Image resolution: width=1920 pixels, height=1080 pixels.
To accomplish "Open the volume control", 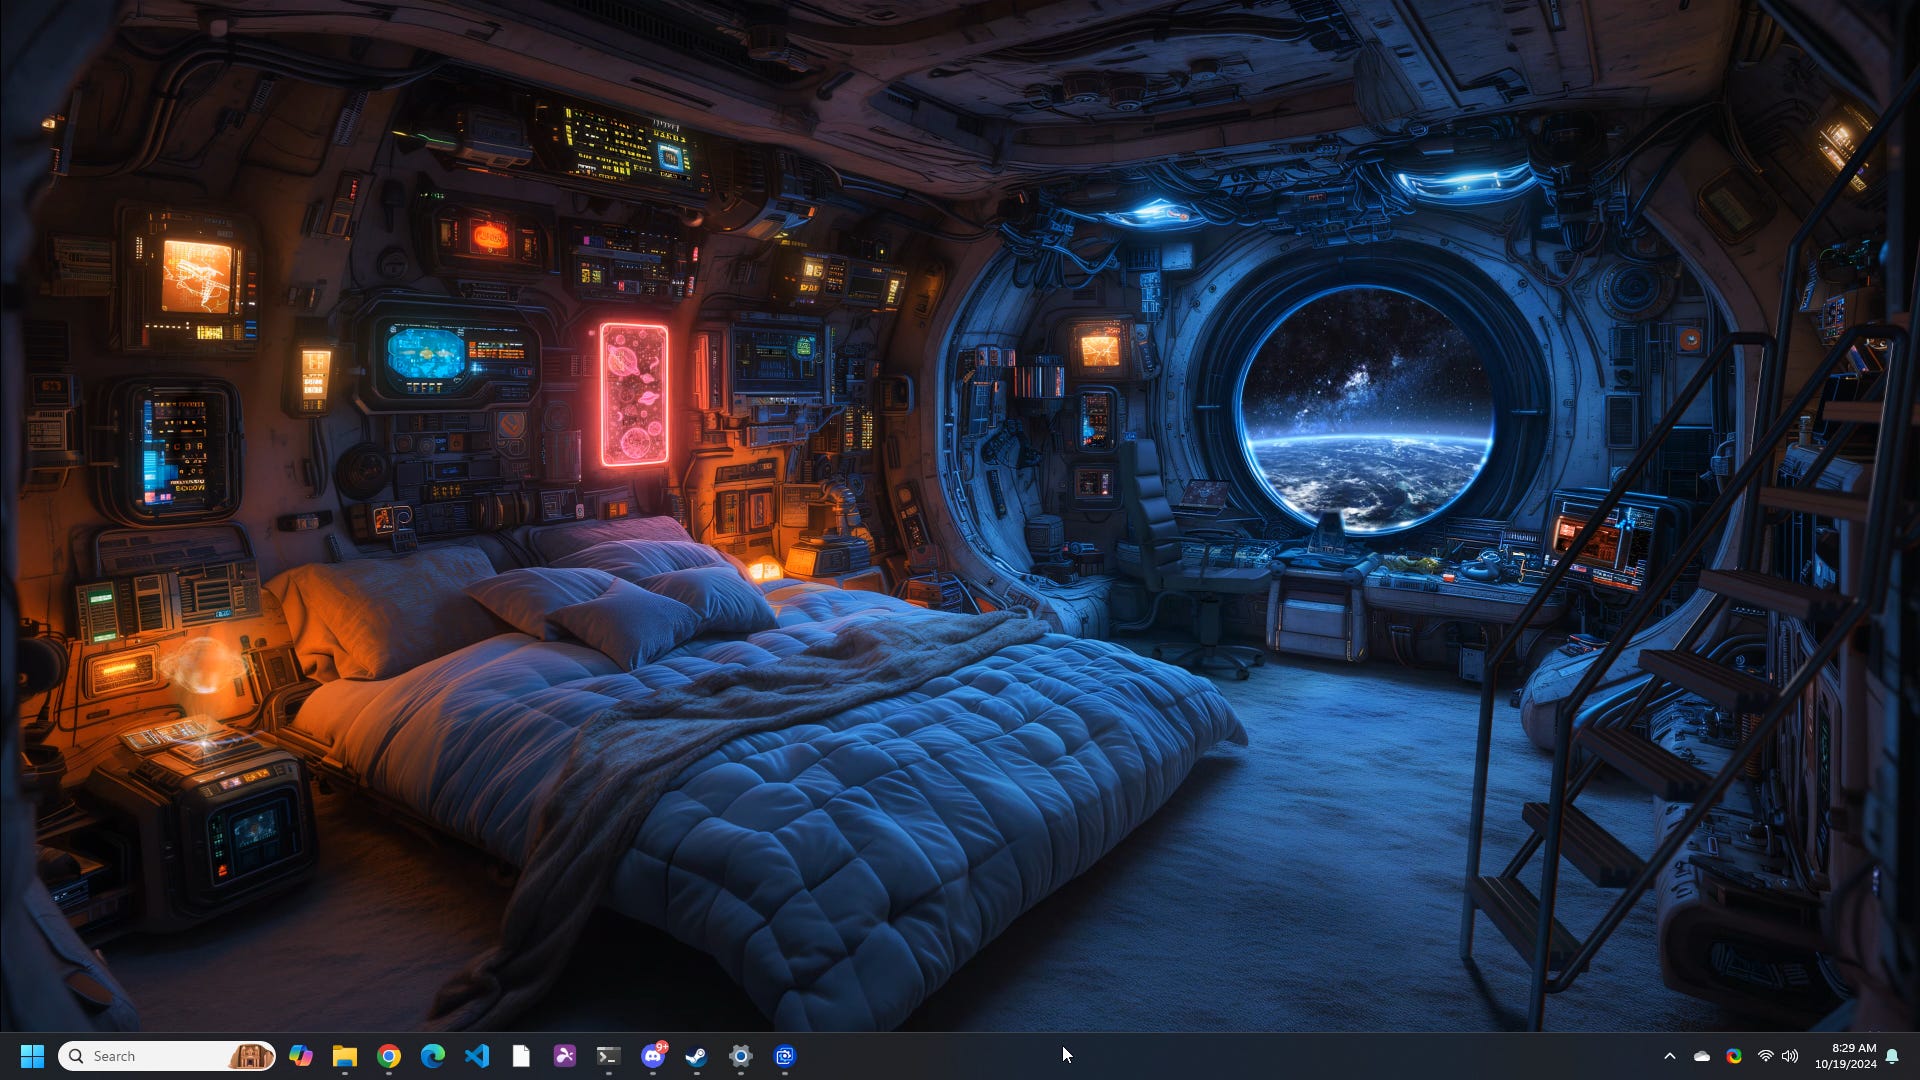I will [1792, 1055].
